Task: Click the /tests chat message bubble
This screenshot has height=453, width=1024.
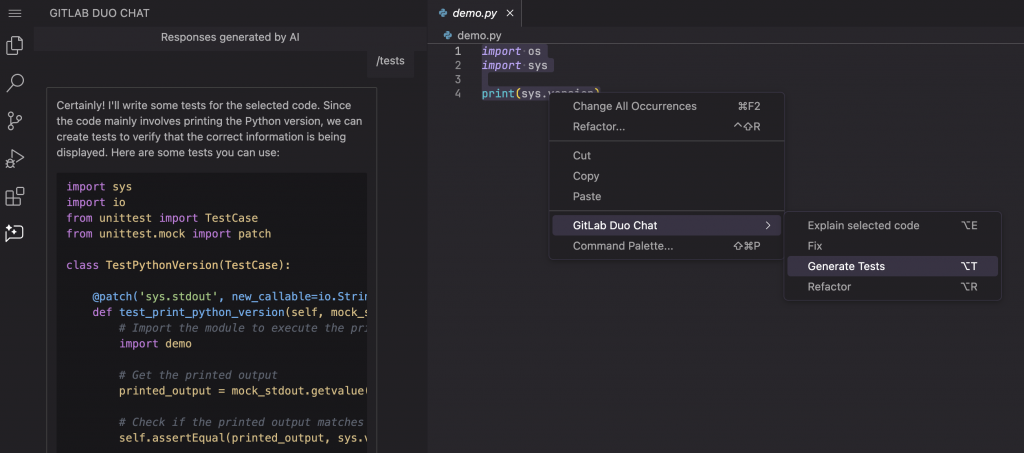Action: coord(390,61)
